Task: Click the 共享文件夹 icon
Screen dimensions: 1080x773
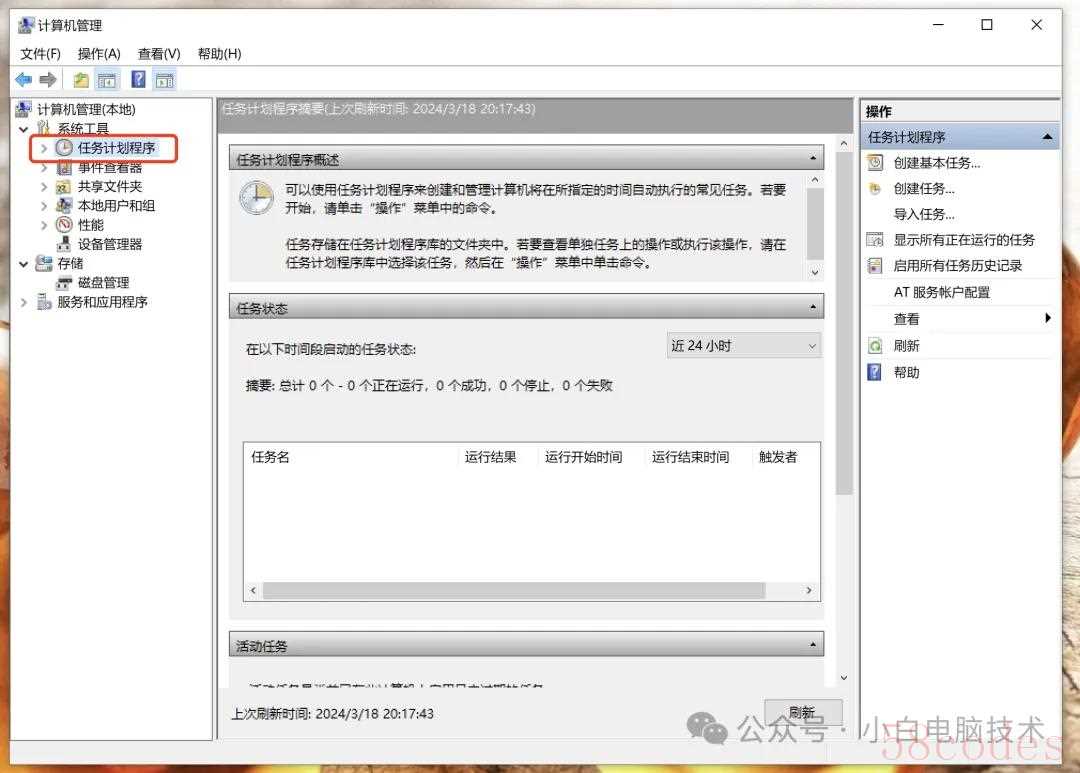Action: (64, 186)
